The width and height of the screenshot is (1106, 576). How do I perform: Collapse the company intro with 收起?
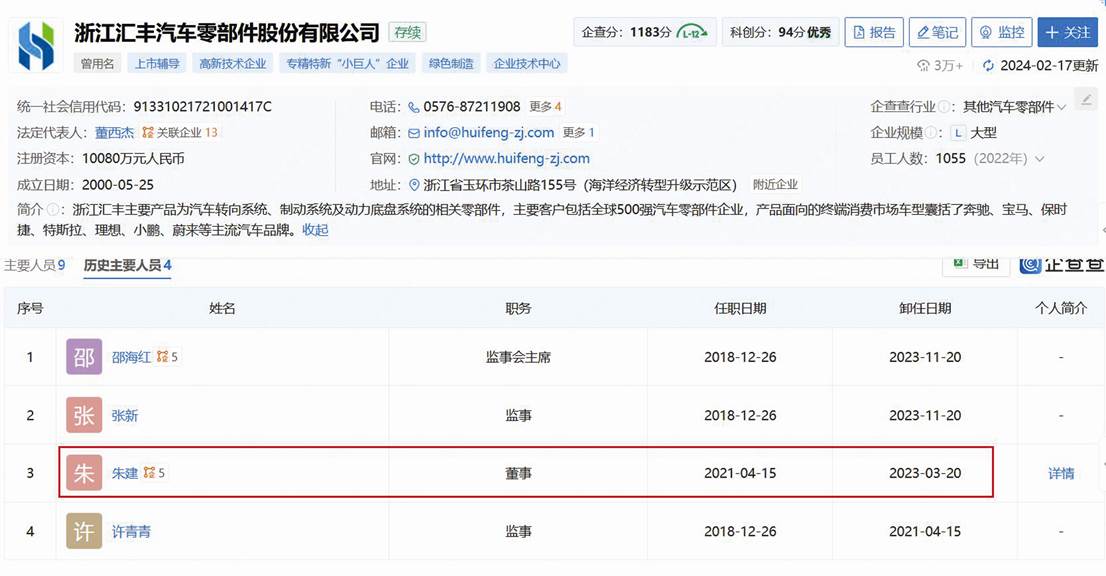click(315, 230)
